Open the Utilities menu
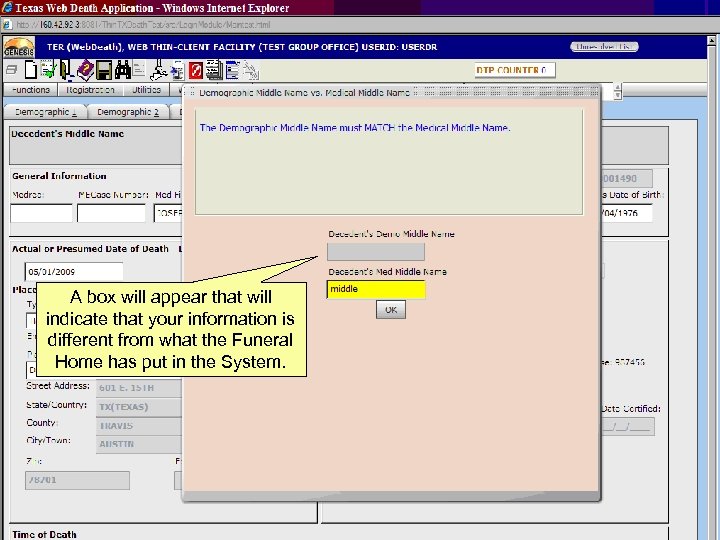 [x=146, y=90]
